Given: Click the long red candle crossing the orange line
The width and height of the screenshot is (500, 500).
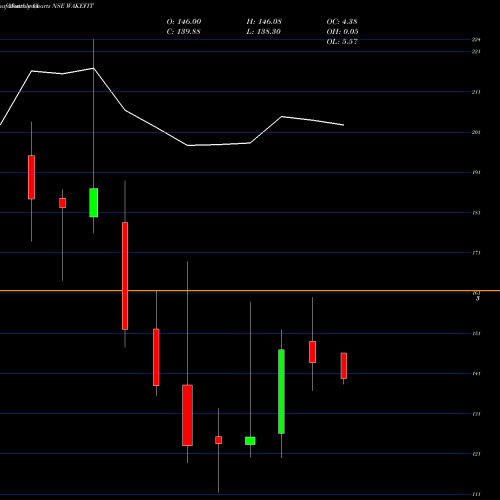Looking at the screenshot, I should tap(125, 276).
